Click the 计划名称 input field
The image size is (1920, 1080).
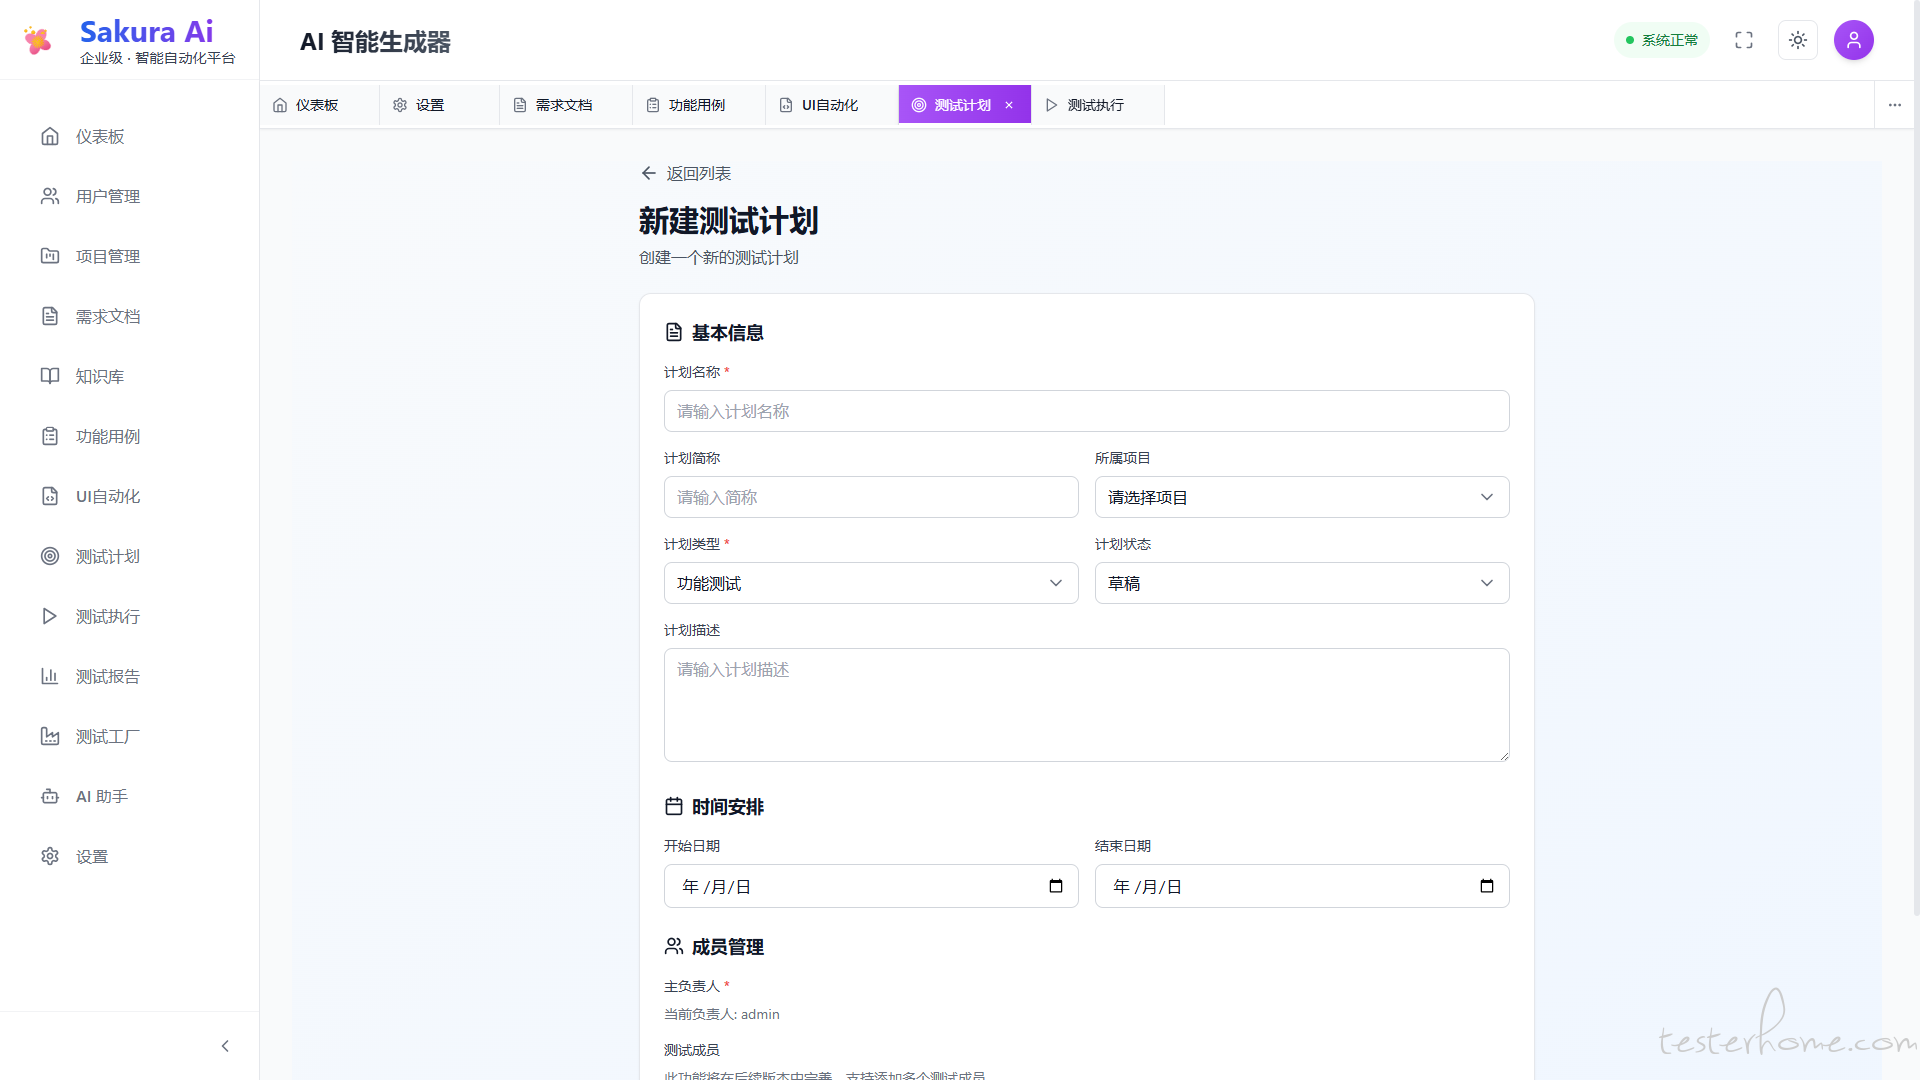1086,411
